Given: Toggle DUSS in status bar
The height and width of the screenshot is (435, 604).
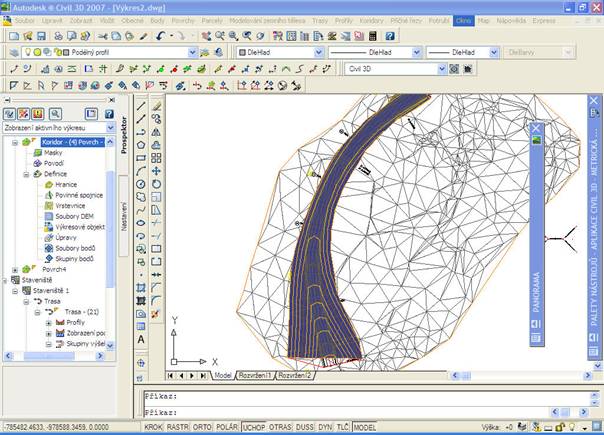Looking at the screenshot, I should [305, 427].
